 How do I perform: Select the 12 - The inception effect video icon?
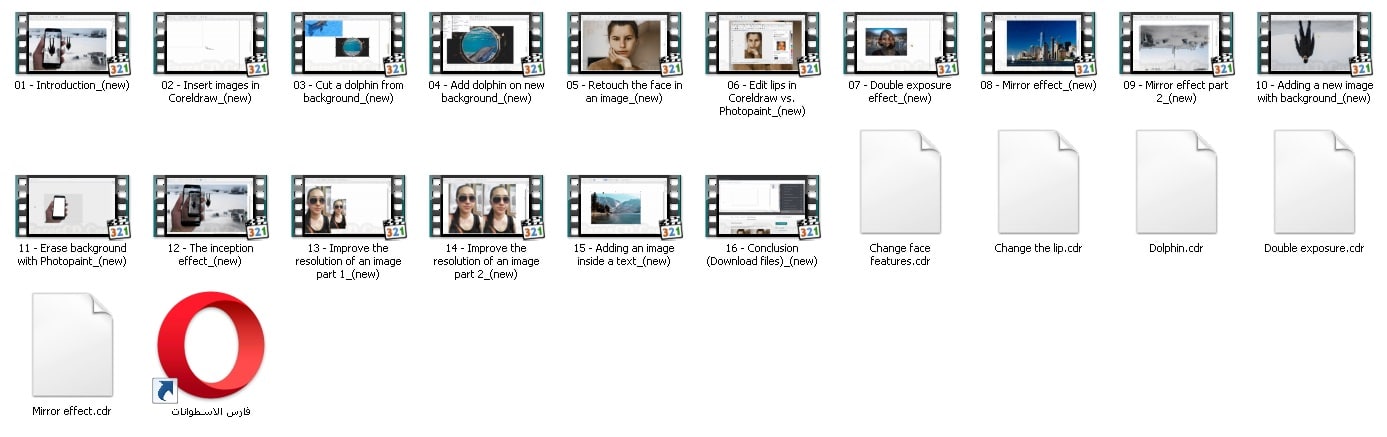[x=210, y=207]
